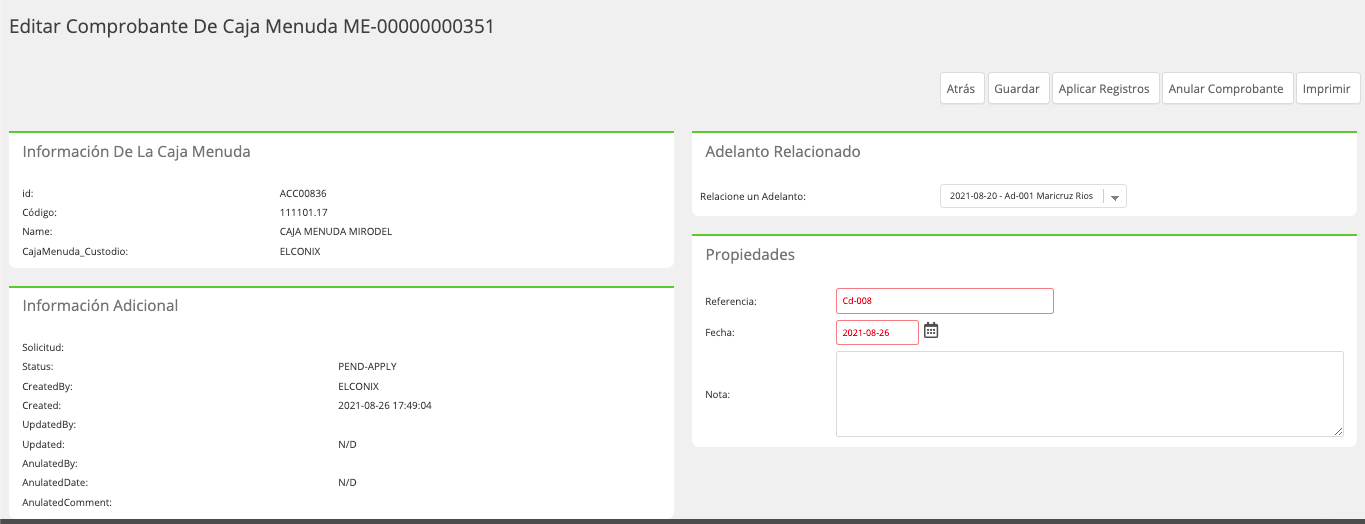Click the Referencia label
This screenshot has height=524, width=1365.
click(x=731, y=301)
